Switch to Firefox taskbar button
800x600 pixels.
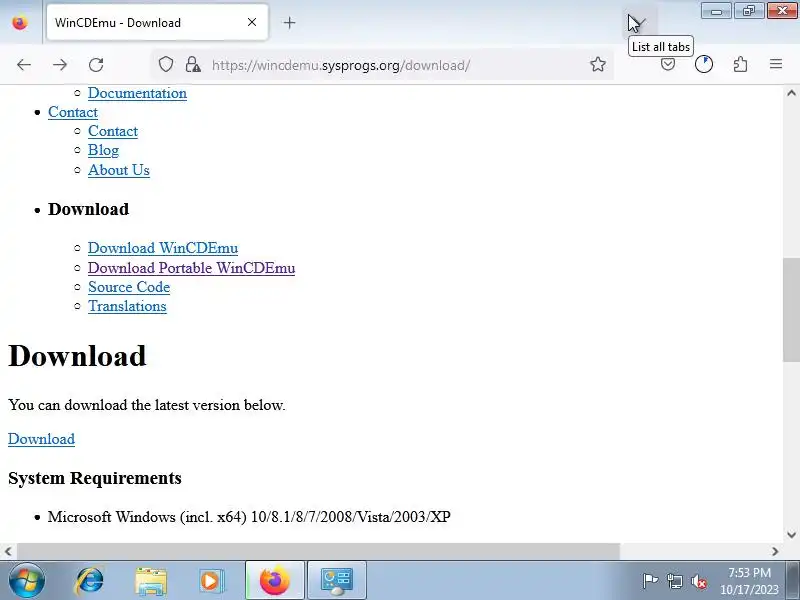pos(274,581)
